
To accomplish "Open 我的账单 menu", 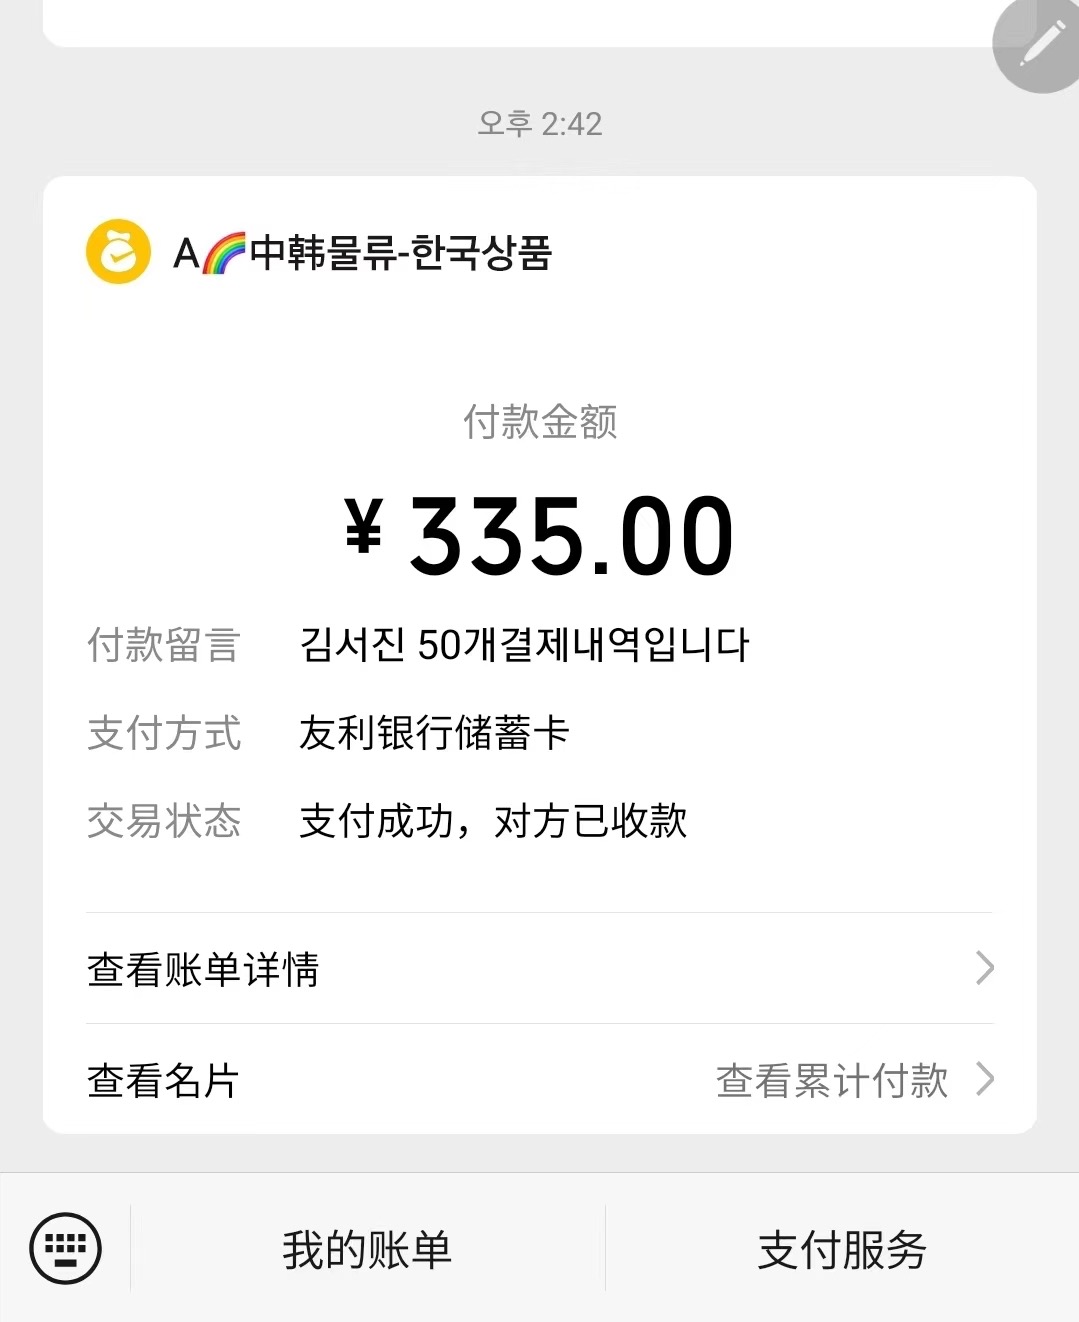I will tap(367, 1249).
